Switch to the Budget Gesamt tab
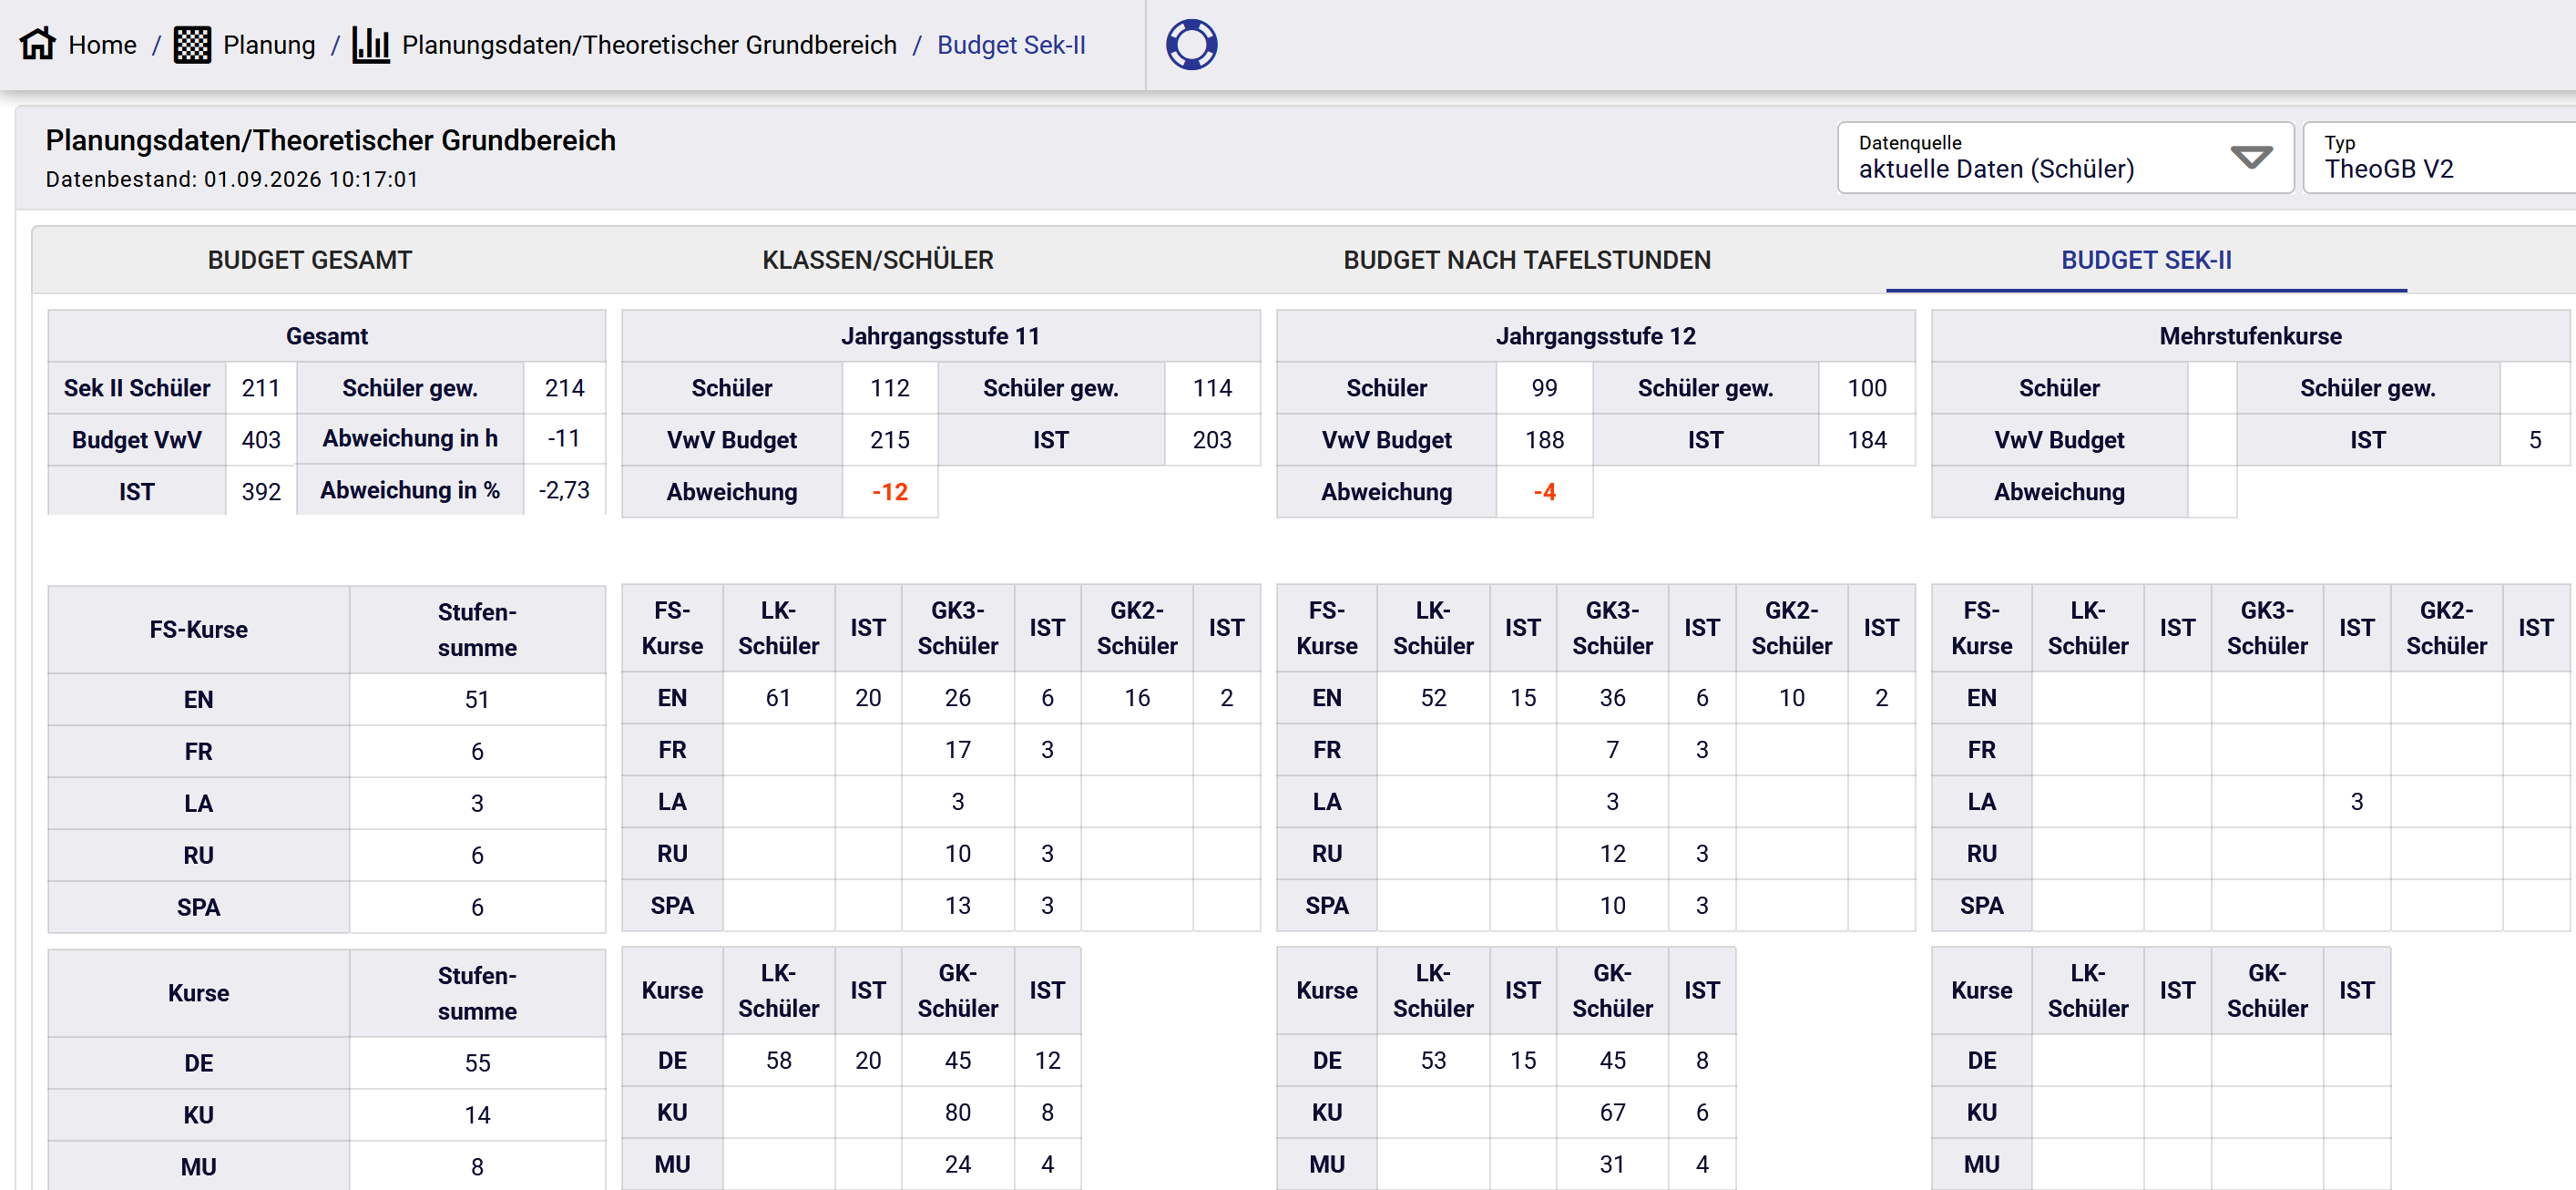 (310, 260)
